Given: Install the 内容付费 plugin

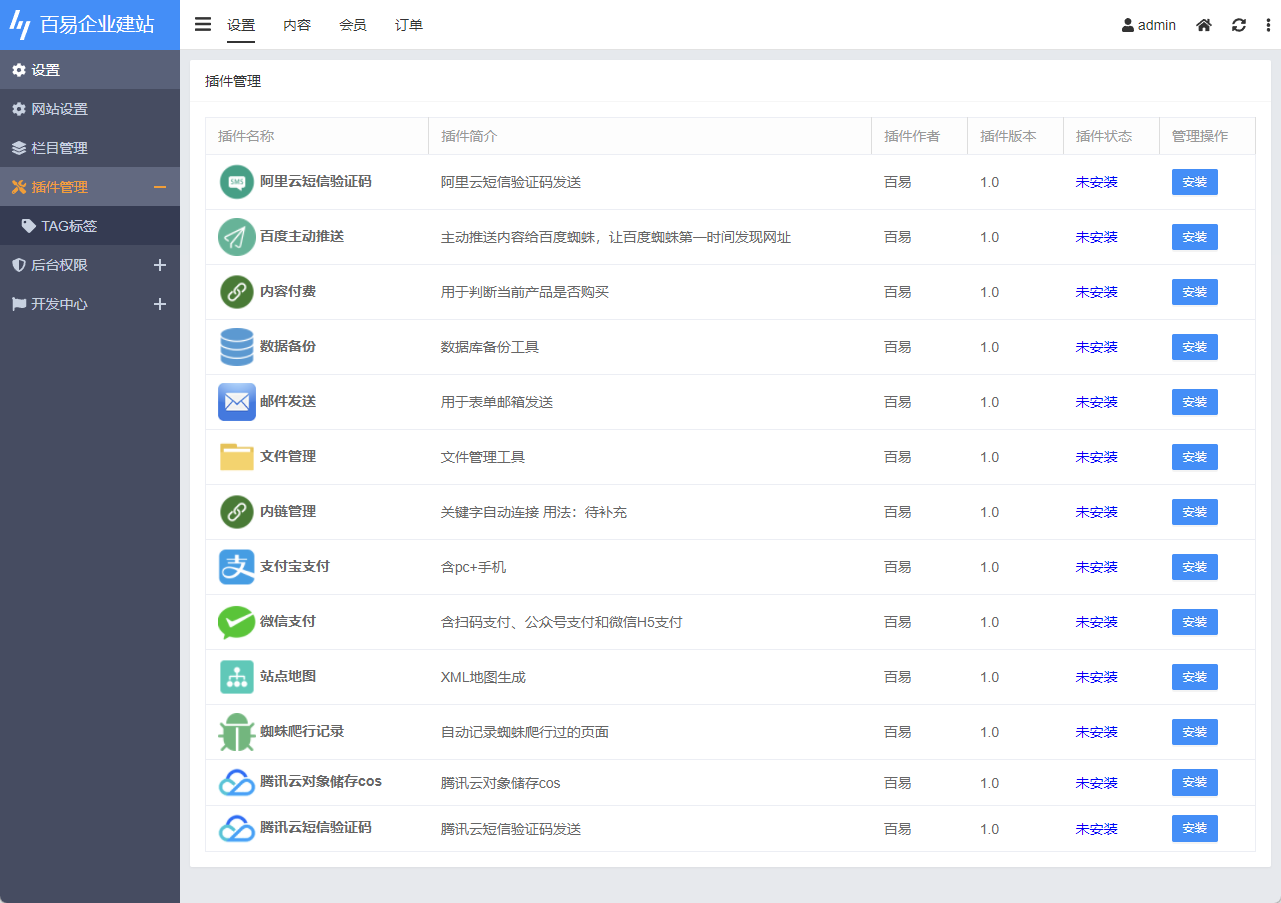Looking at the screenshot, I should (1195, 292).
